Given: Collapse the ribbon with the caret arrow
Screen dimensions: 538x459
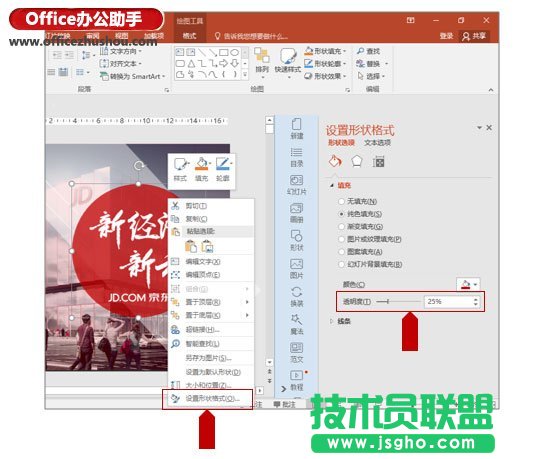Looking at the screenshot, I should [x=491, y=90].
